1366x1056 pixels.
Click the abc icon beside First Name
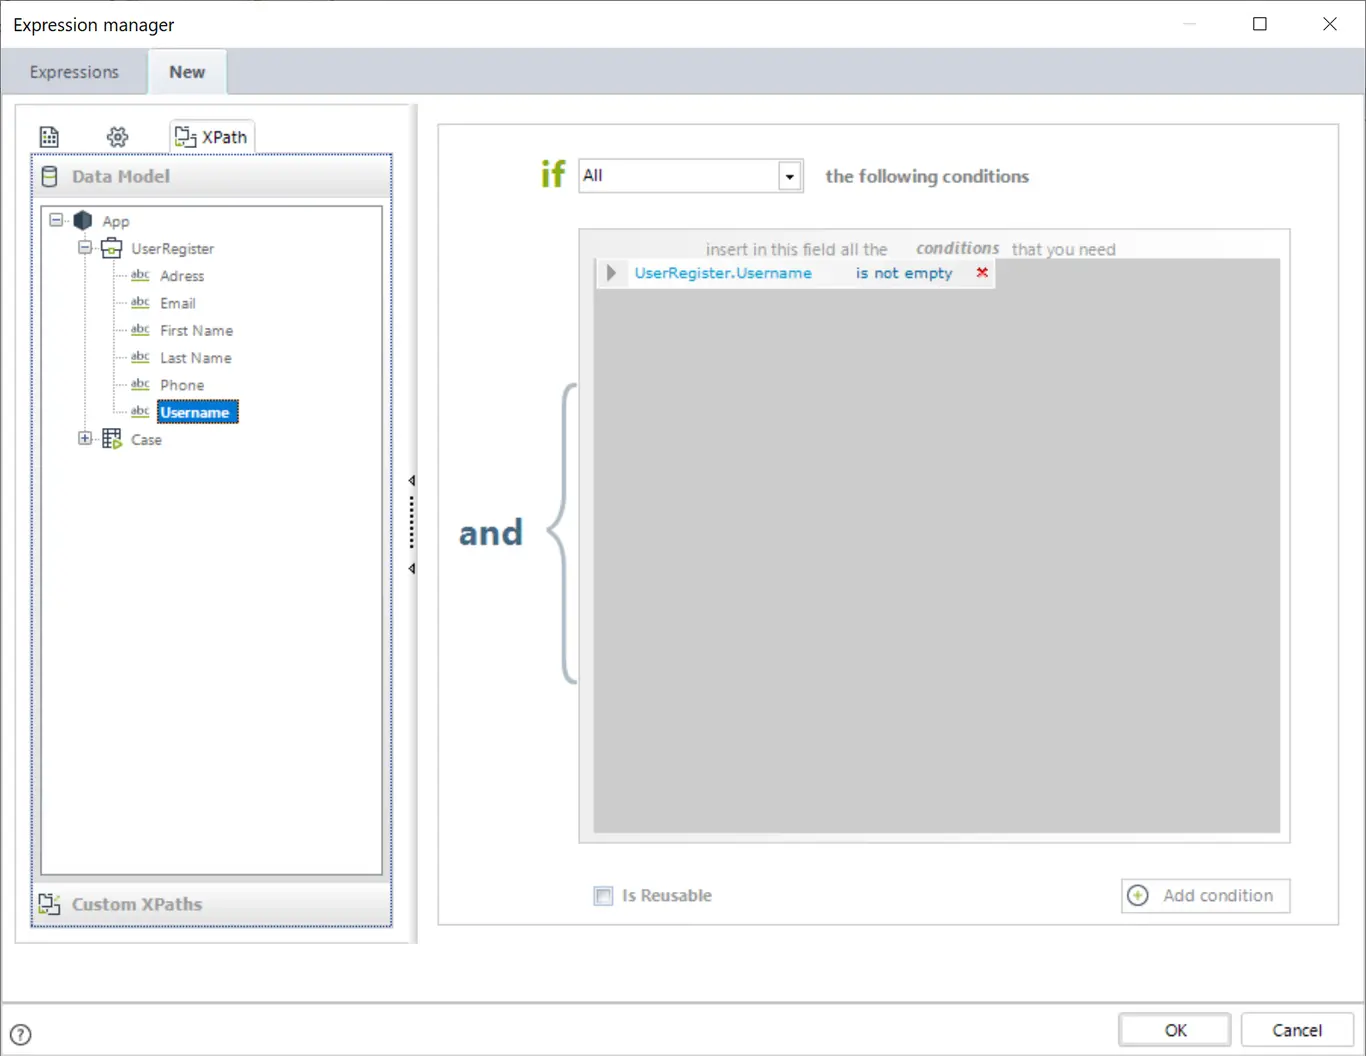[x=140, y=330]
